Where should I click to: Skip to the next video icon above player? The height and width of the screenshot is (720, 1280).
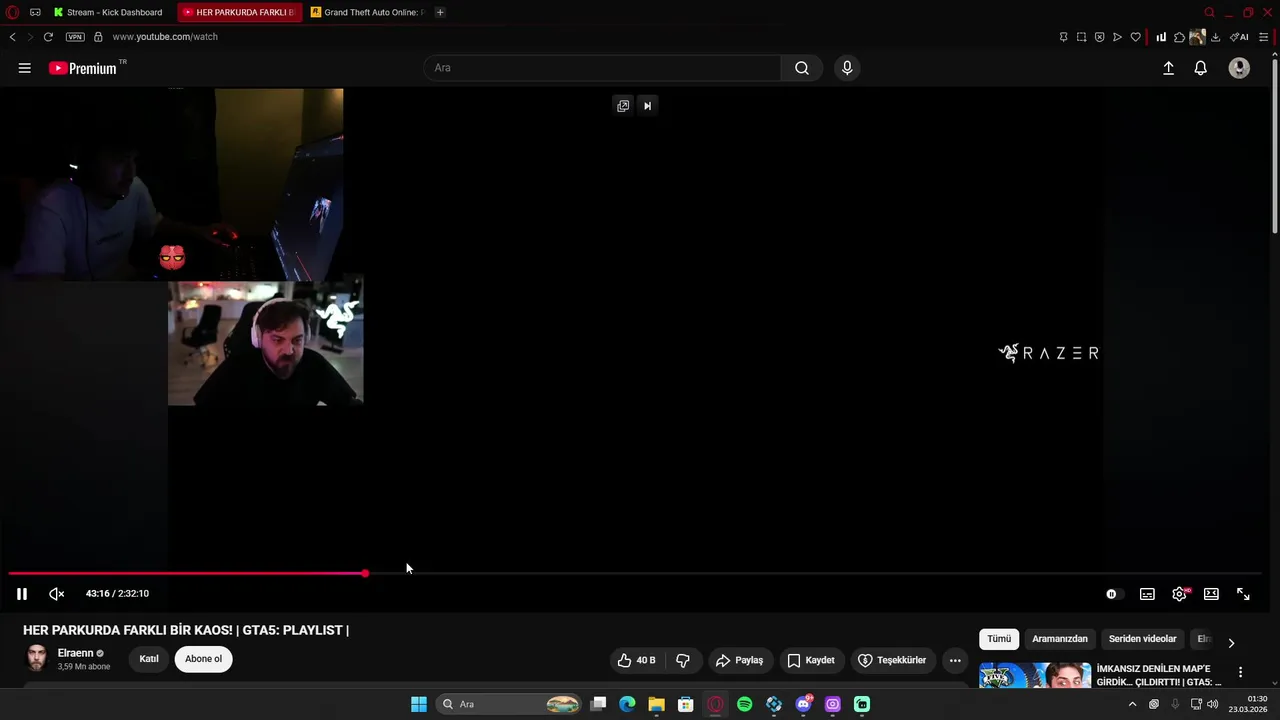(x=647, y=106)
